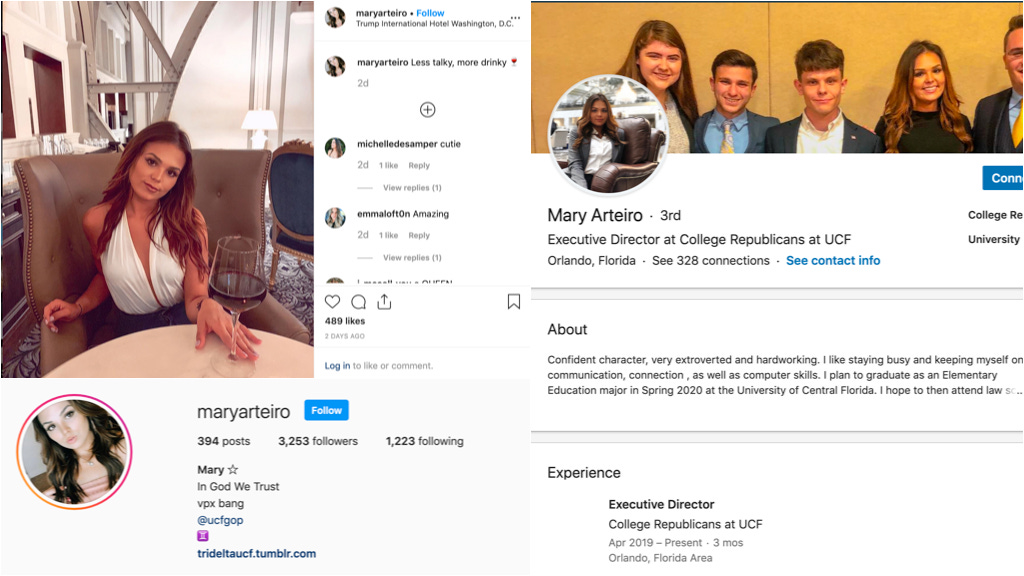The height and width of the screenshot is (576, 1024).
Task: Open the three-dot post options menu
Action: tap(515, 17)
